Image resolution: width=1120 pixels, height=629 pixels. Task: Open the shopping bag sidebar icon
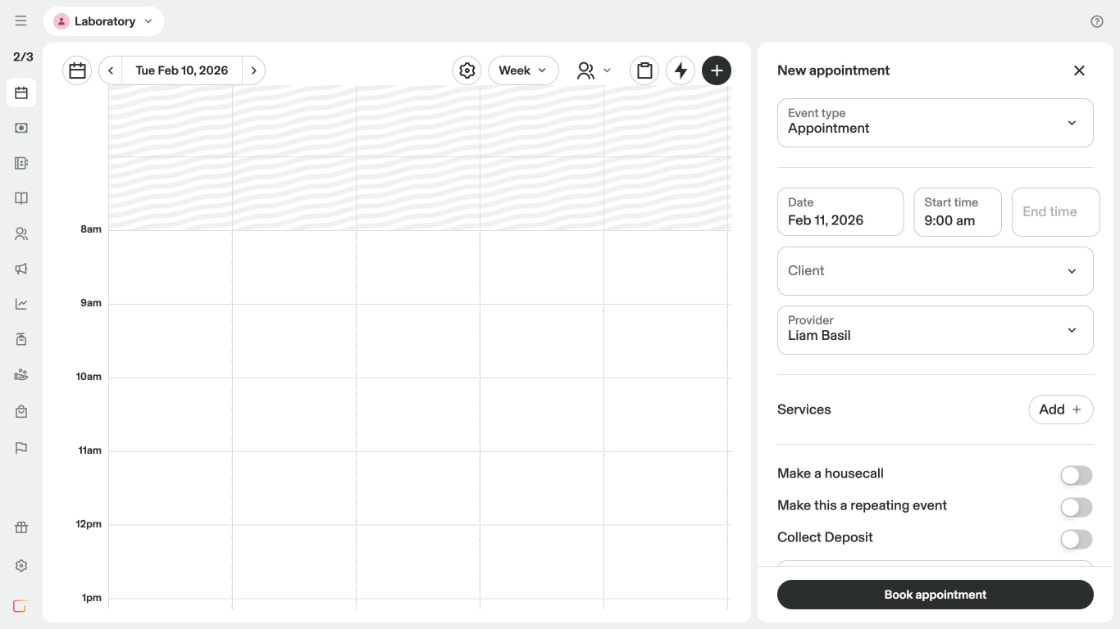[21, 412]
